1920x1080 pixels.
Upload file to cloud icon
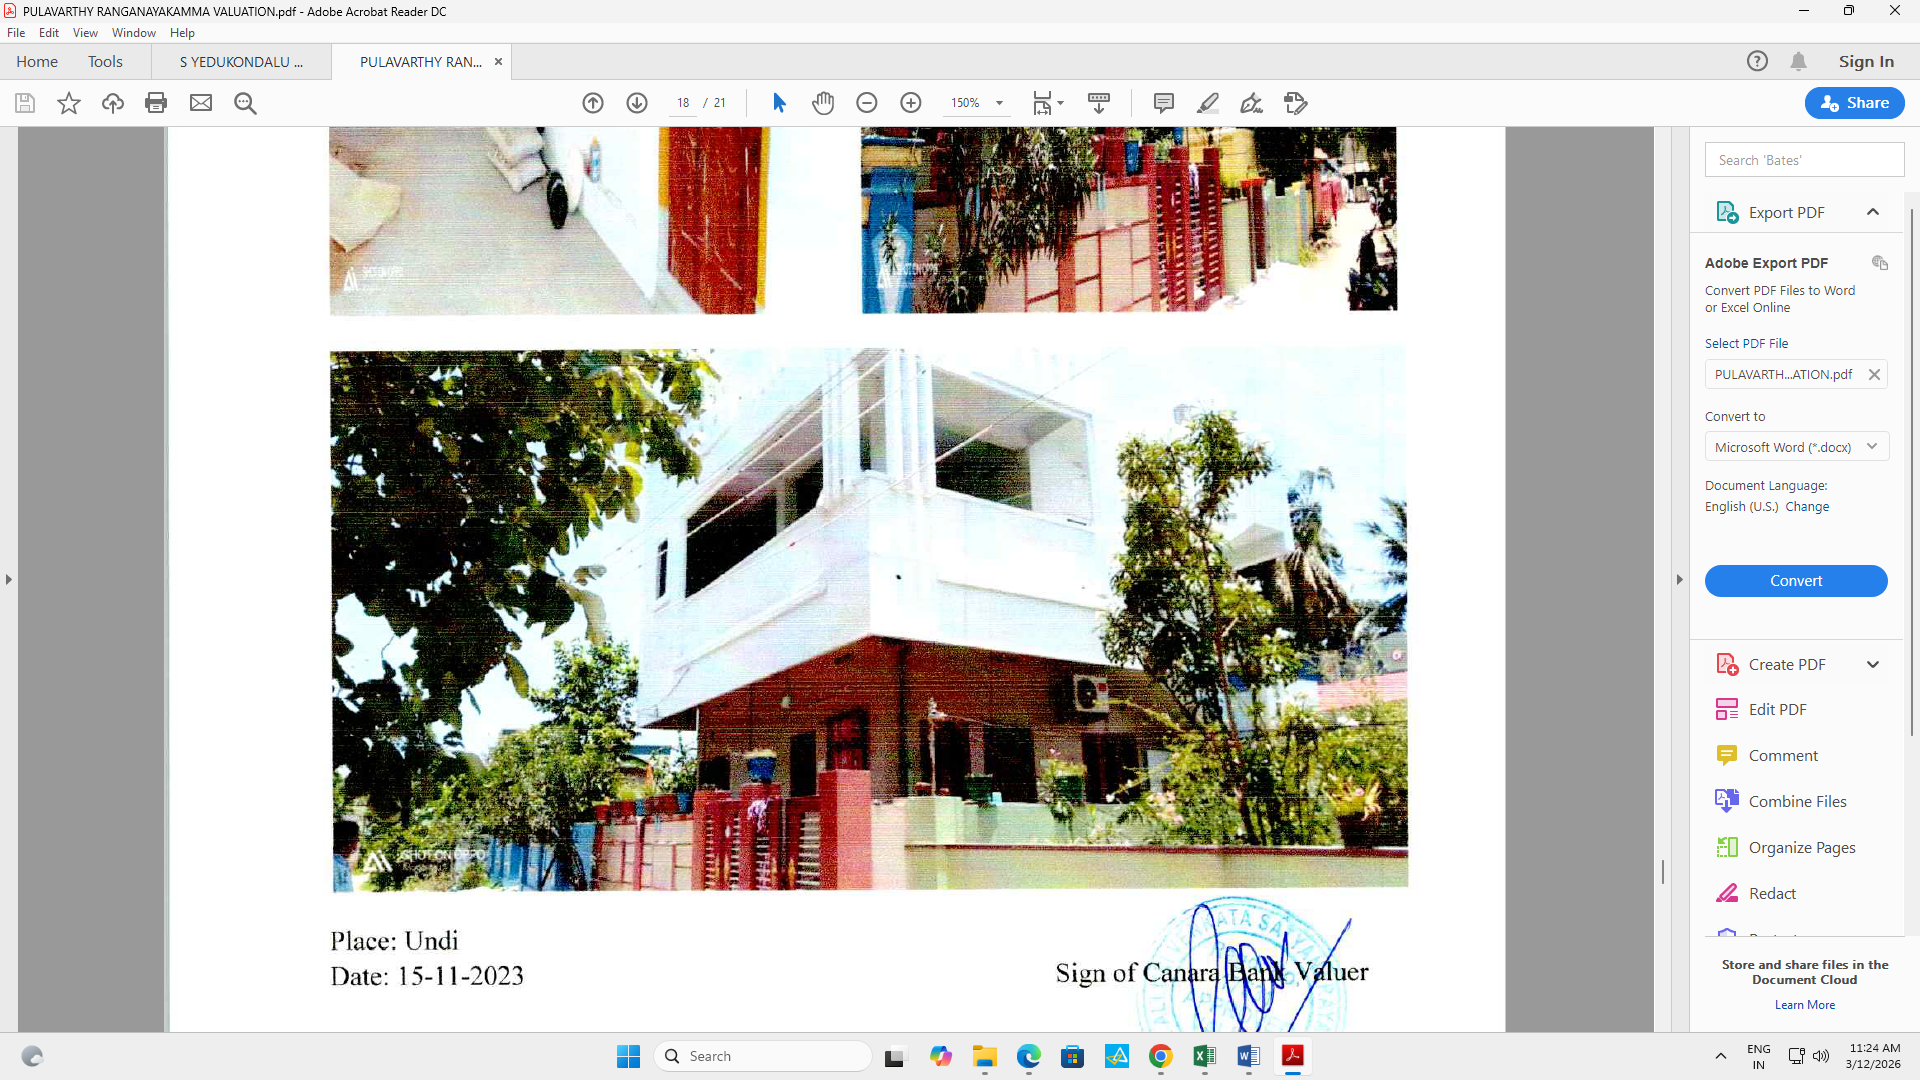pos(113,103)
